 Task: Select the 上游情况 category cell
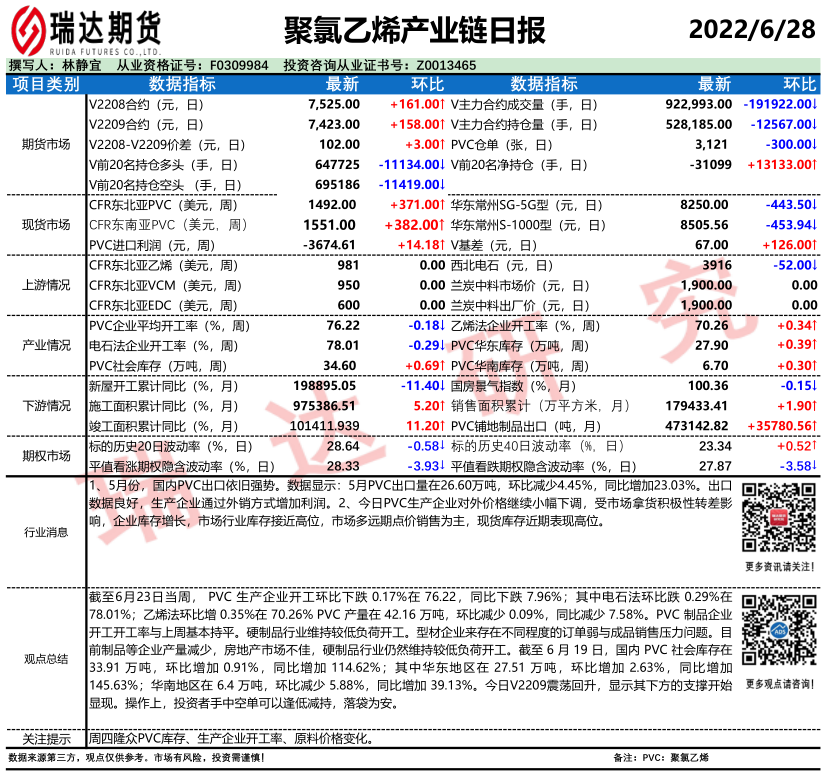46,285
